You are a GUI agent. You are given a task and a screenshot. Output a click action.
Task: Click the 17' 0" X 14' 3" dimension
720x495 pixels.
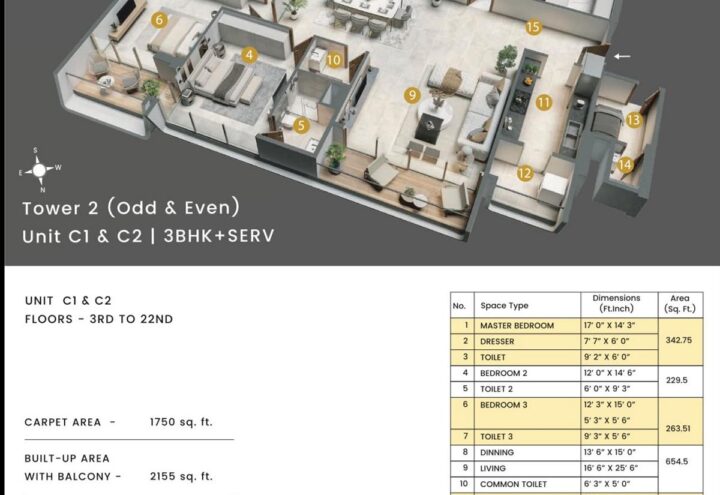pyautogui.click(x=609, y=326)
